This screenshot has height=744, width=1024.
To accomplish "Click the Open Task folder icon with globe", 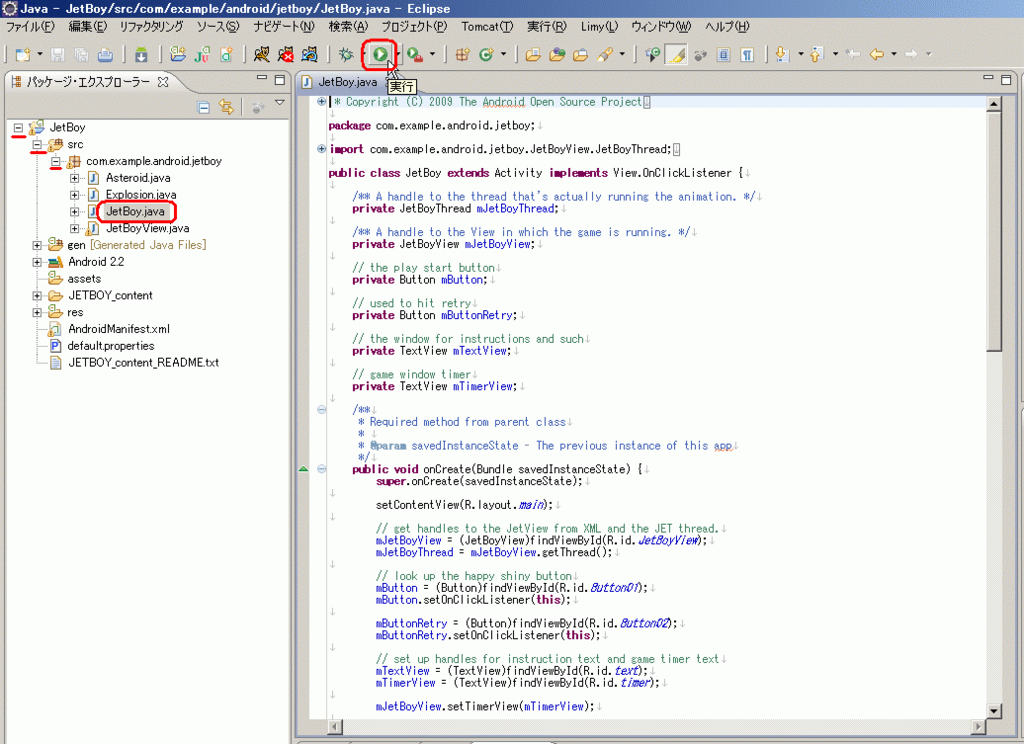I will click(x=557, y=54).
